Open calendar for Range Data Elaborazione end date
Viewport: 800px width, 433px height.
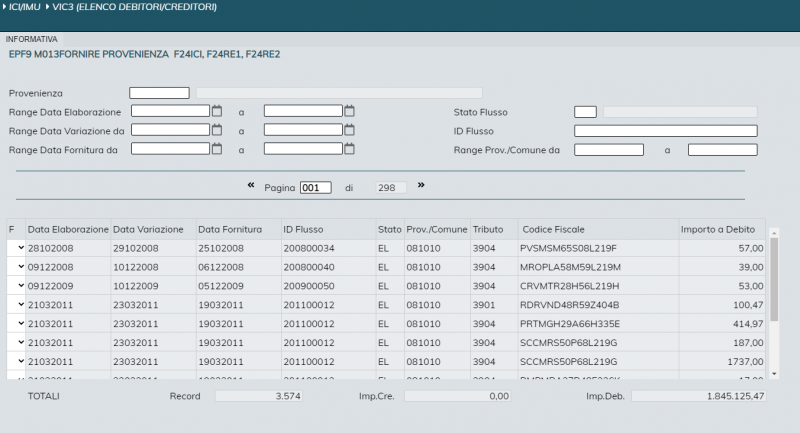point(349,111)
